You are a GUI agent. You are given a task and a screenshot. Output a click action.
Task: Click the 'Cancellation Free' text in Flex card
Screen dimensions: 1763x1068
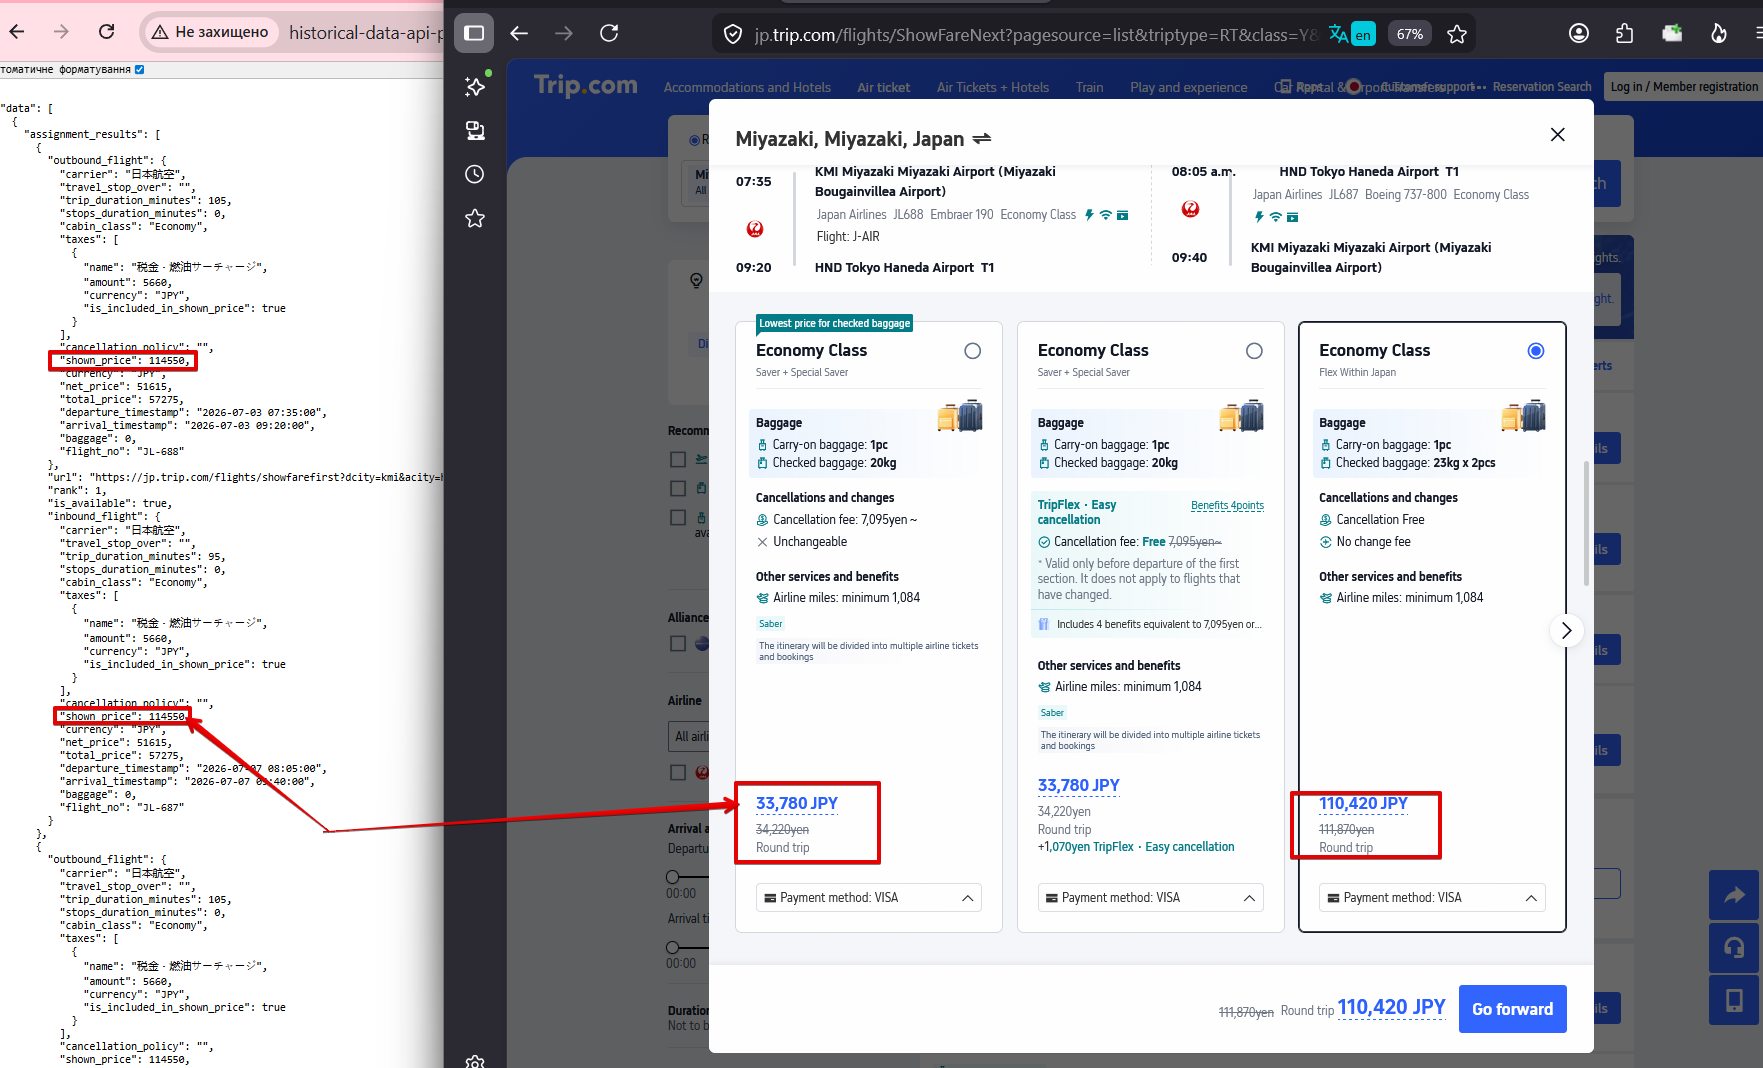tap(1380, 520)
